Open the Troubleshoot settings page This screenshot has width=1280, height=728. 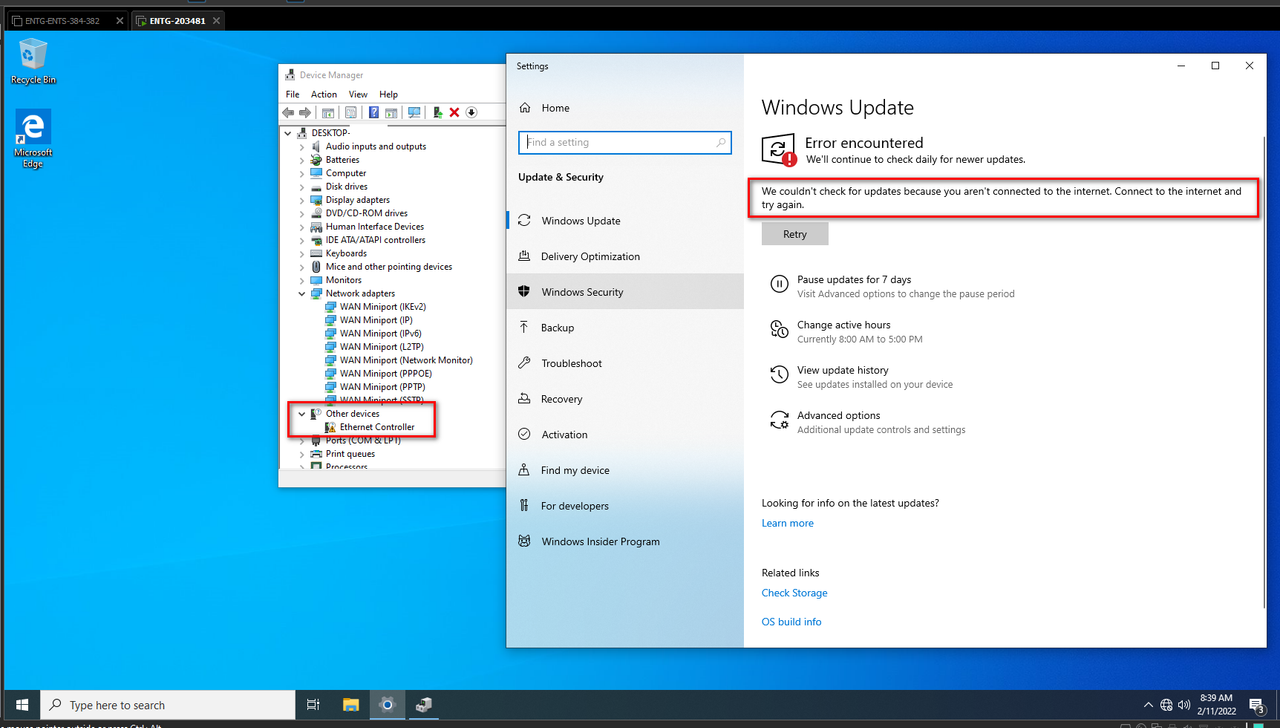pos(625,363)
